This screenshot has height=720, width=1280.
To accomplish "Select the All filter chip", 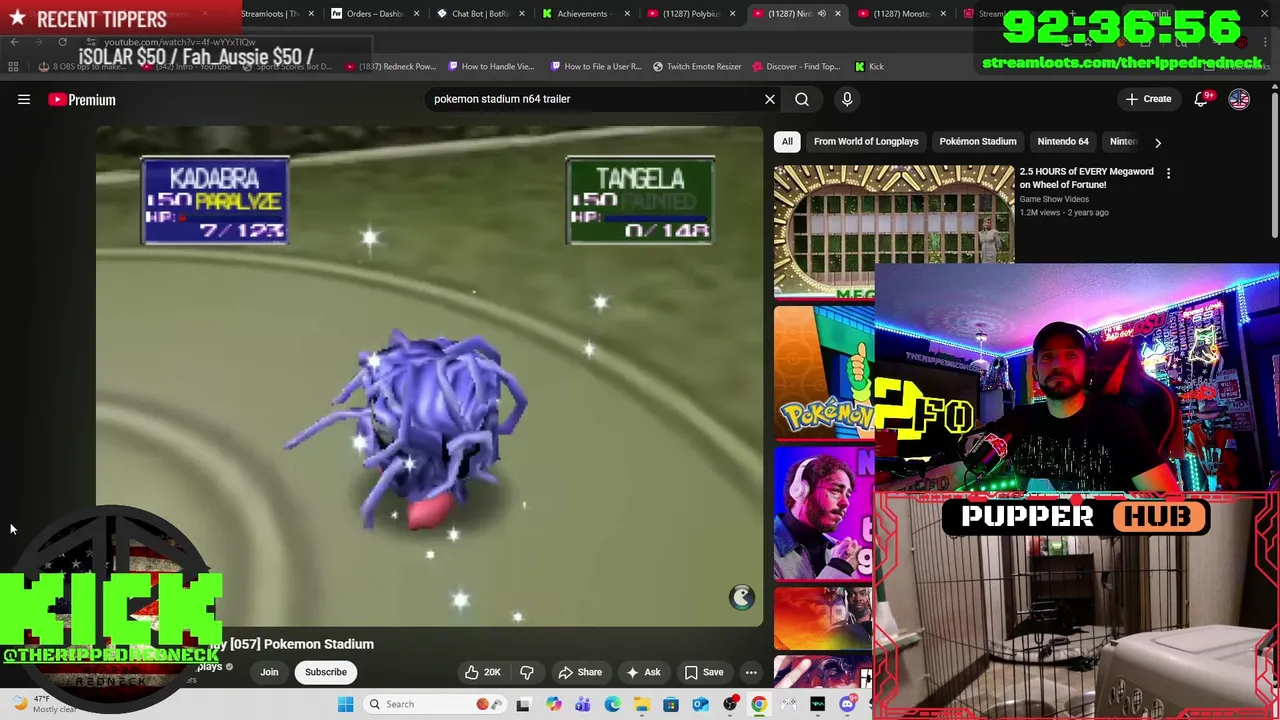I will [787, 142].
